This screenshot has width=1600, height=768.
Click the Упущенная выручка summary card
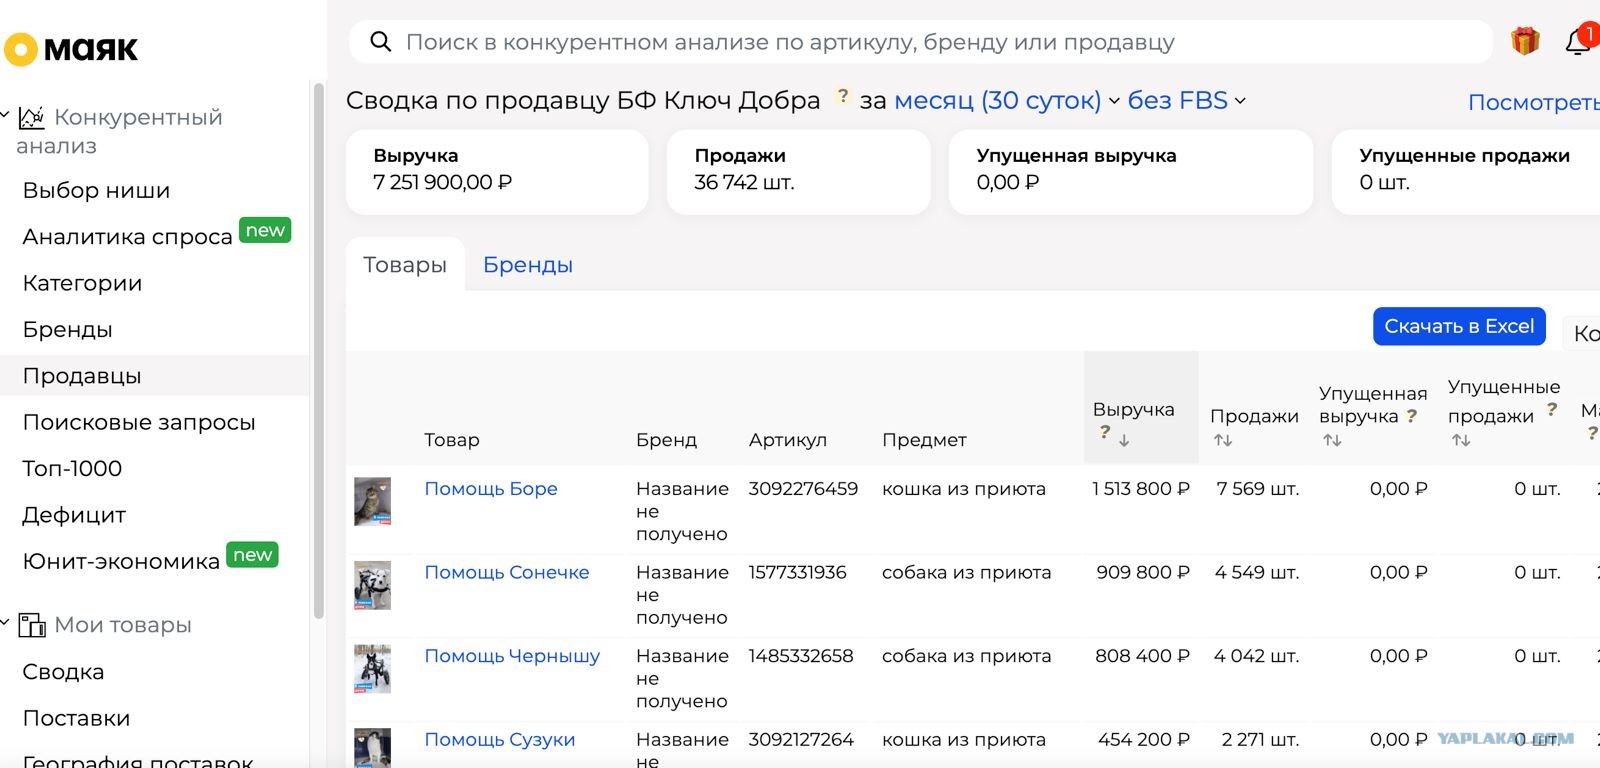pyautogui.click(x=1130, y=171)
